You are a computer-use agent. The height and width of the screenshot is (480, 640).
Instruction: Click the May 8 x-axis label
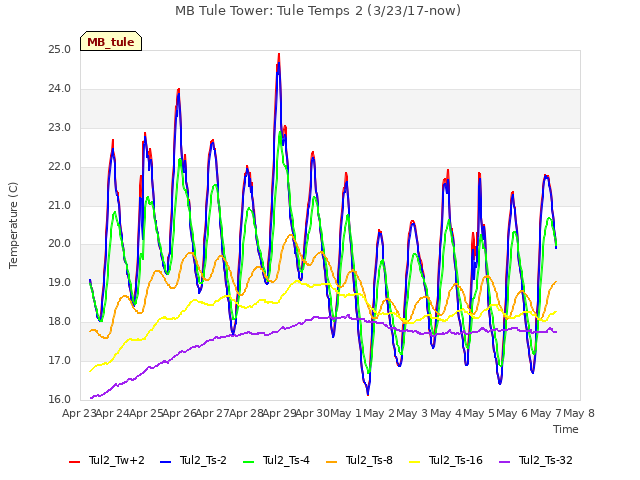(x=579, y=413)
